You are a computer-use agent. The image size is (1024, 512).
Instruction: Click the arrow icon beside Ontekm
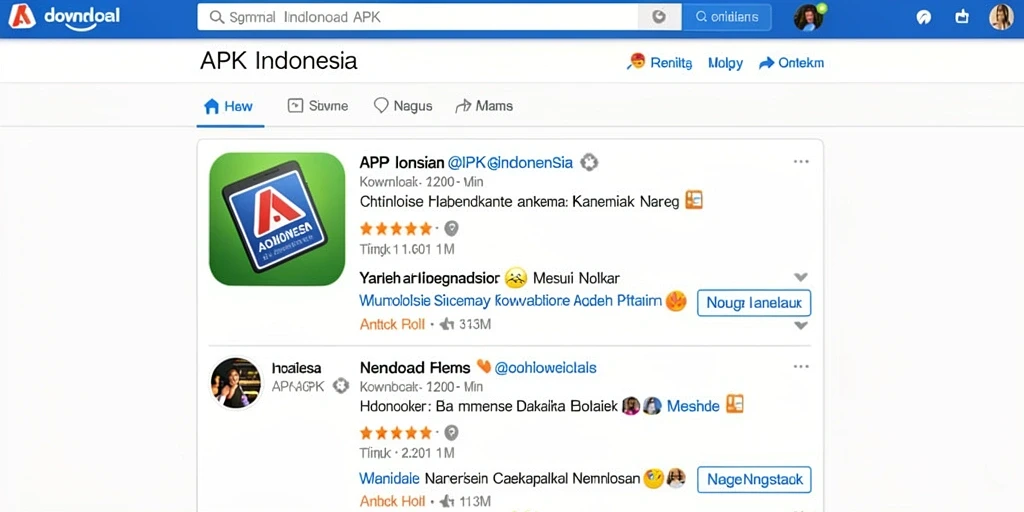pyautogui.click(x=766, y=63)
